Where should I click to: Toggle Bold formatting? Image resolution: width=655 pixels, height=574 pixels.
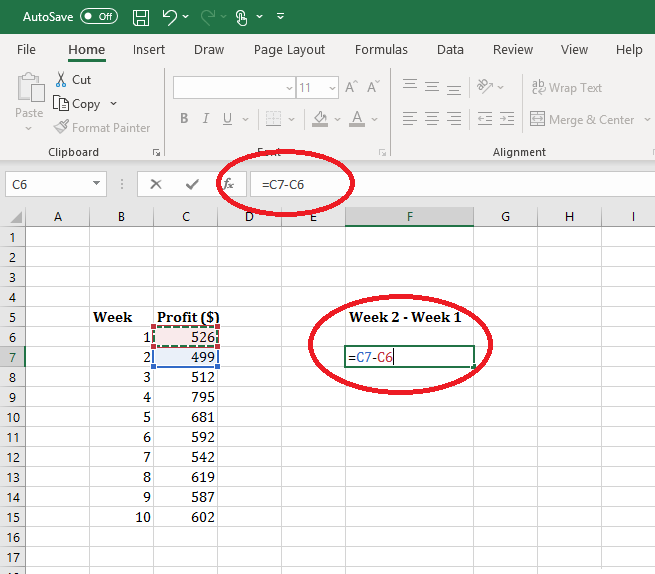pos(184,119)
